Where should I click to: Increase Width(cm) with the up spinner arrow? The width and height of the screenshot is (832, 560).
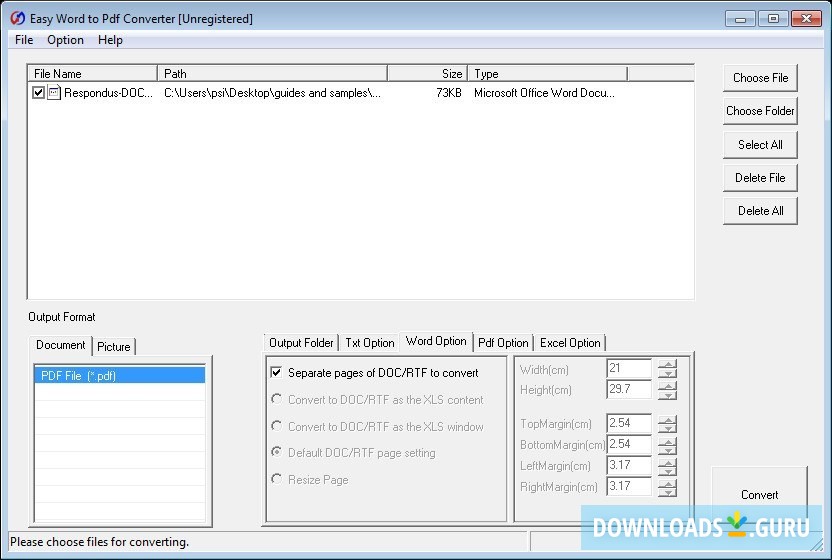(668, 364)
